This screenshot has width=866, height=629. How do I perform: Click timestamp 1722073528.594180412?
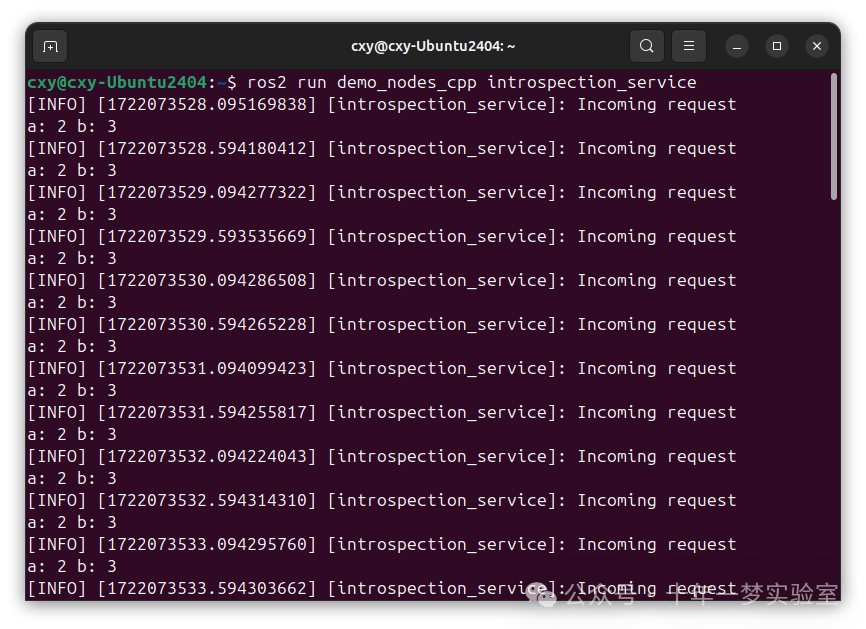pos(207,149)
